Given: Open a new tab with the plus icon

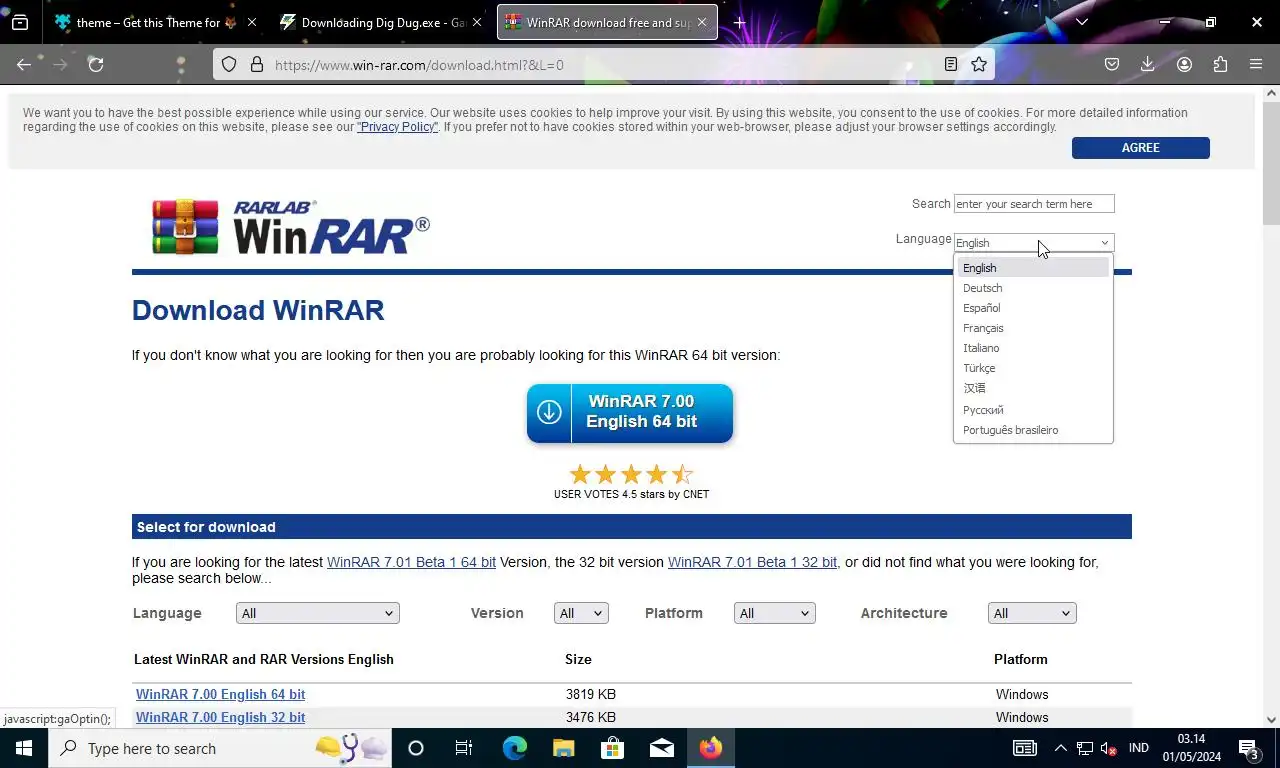Looking at the screenshot, I should (x=740, y=22).
